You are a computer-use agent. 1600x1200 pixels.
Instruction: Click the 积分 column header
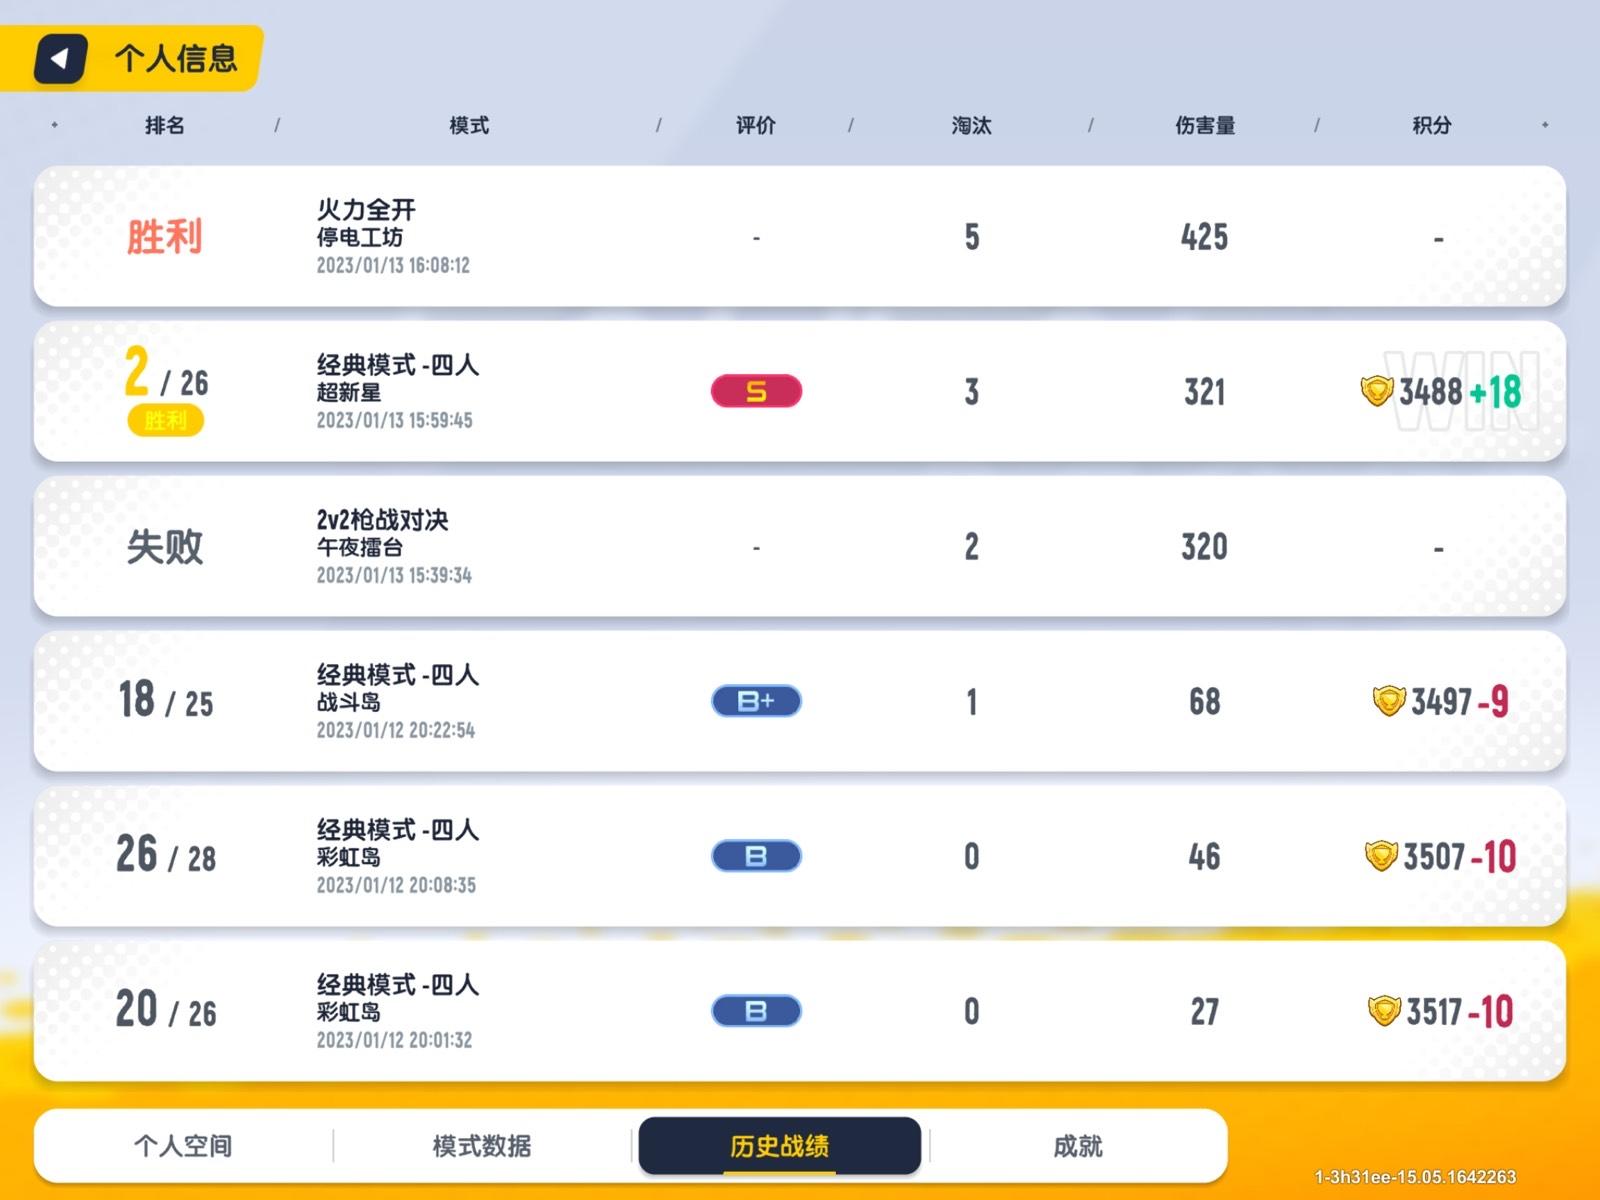tap(1431, 125)
